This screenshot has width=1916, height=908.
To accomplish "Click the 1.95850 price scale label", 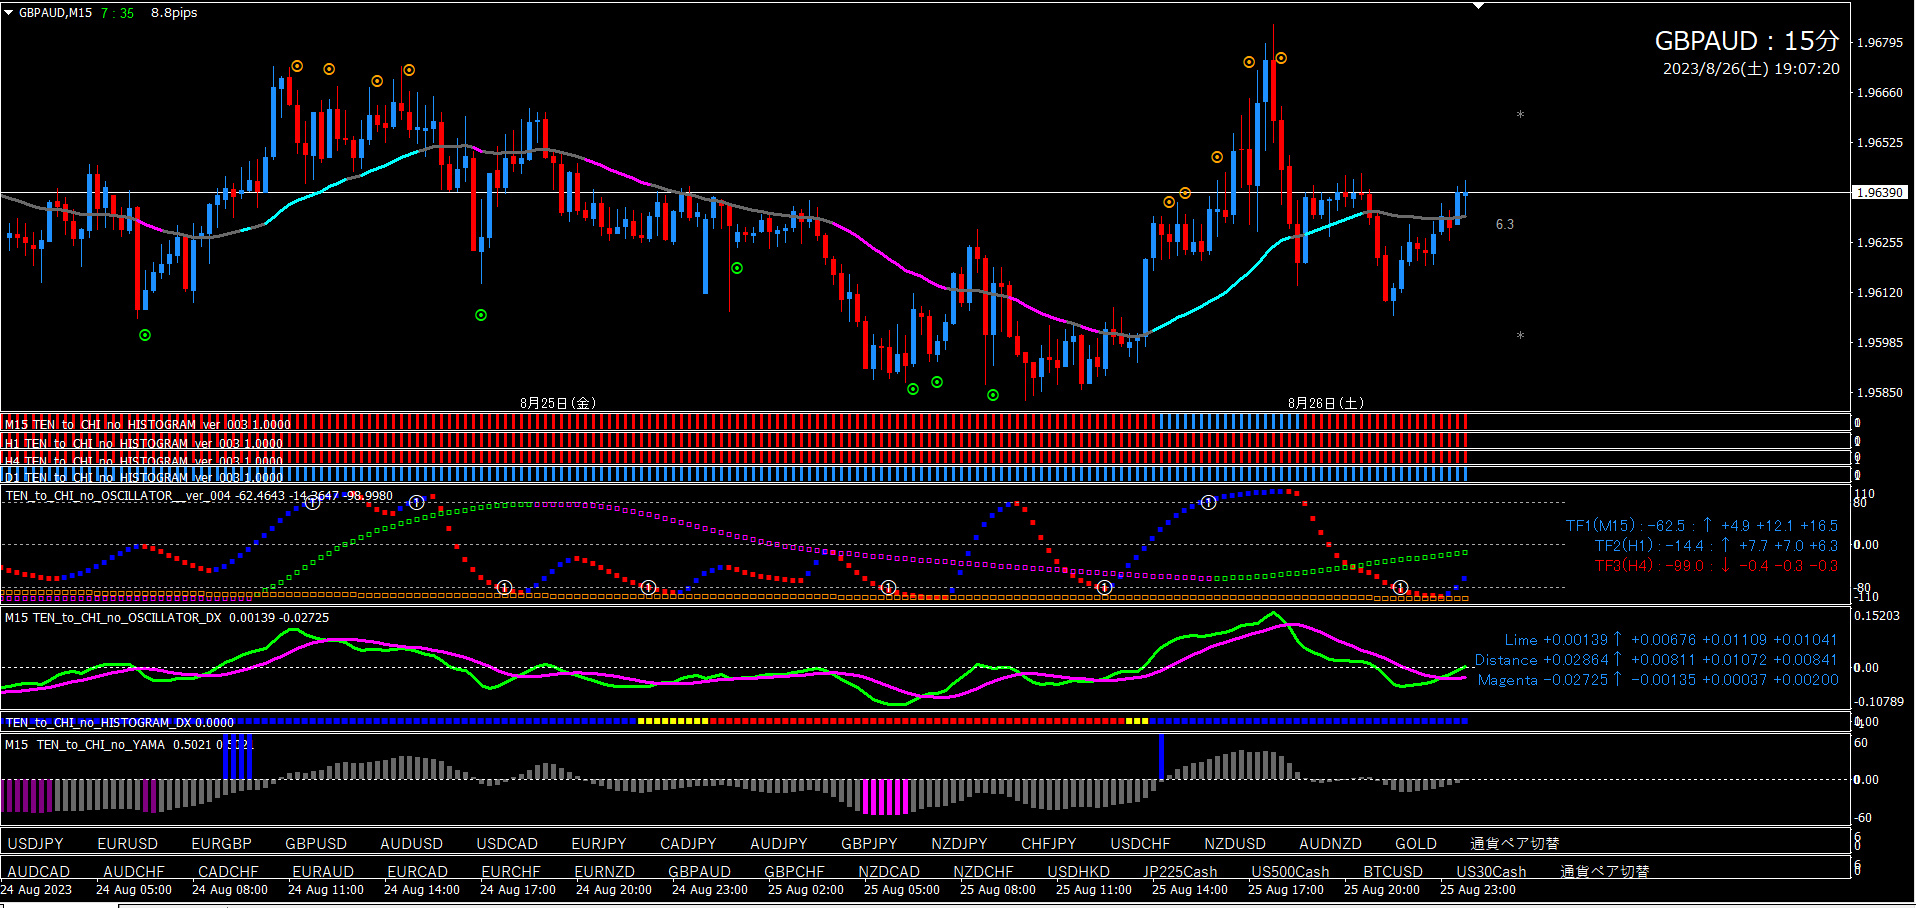I will coord(1879,393).
